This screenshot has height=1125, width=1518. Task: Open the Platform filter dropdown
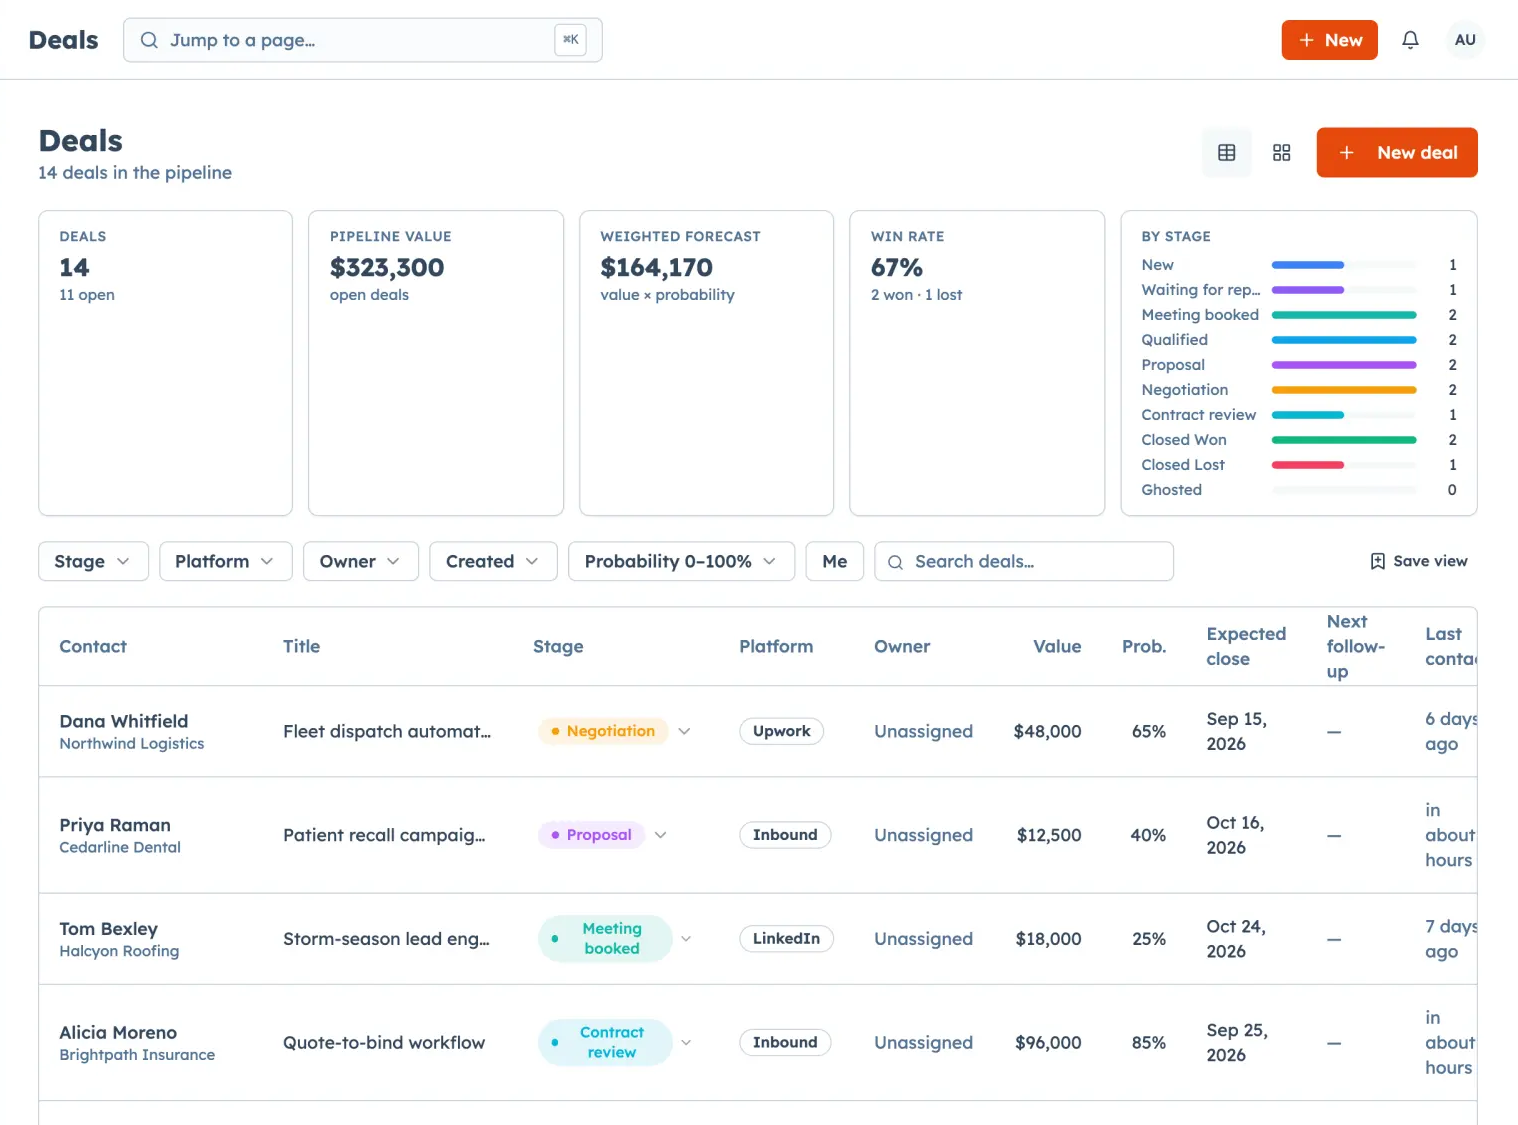click(225, 561)
